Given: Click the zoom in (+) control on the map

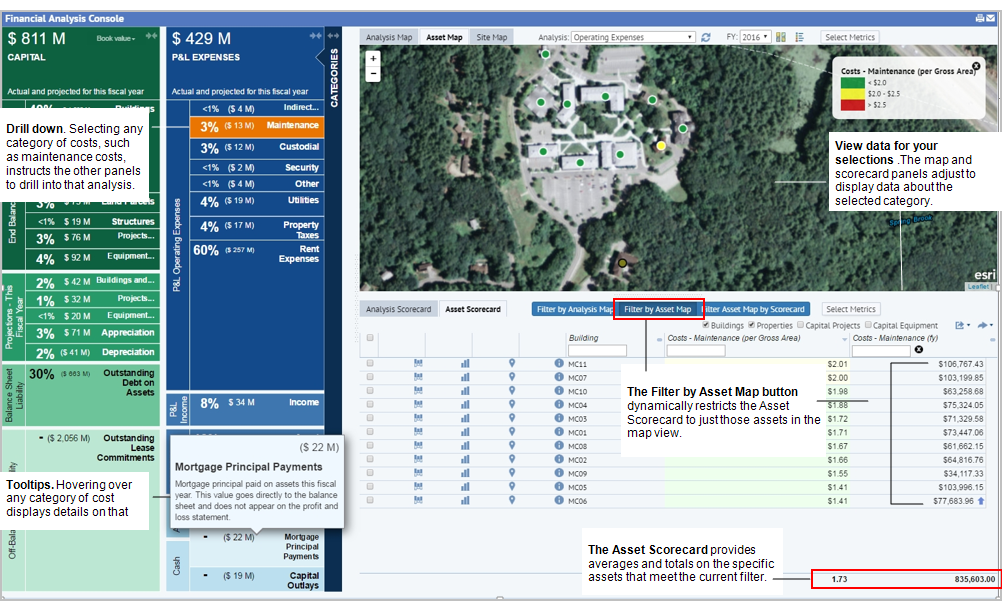Looking at the screenshot, I should coord(372,60).
